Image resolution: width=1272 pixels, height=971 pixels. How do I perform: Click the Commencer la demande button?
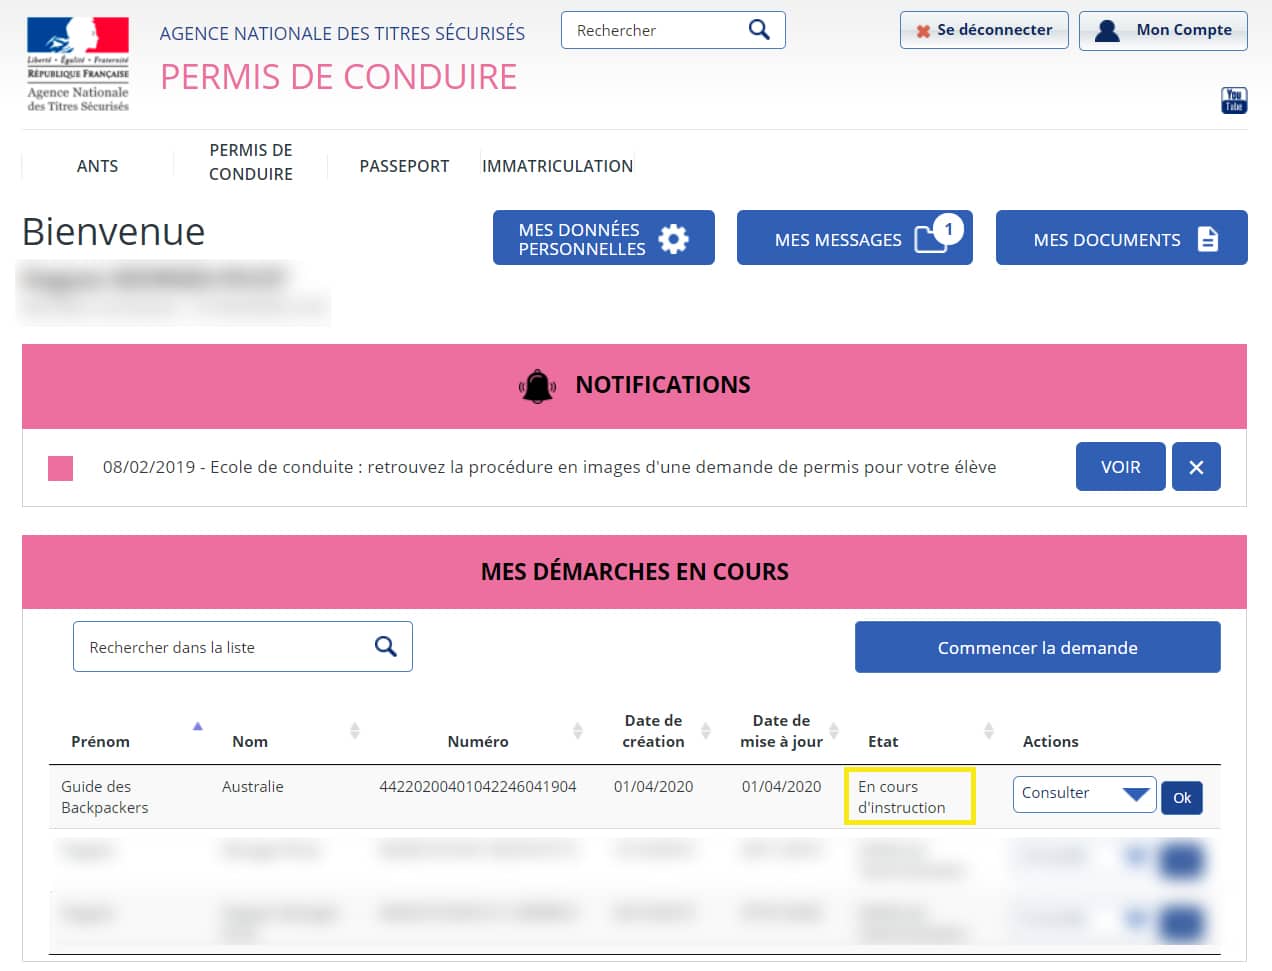coord(1038,647)
